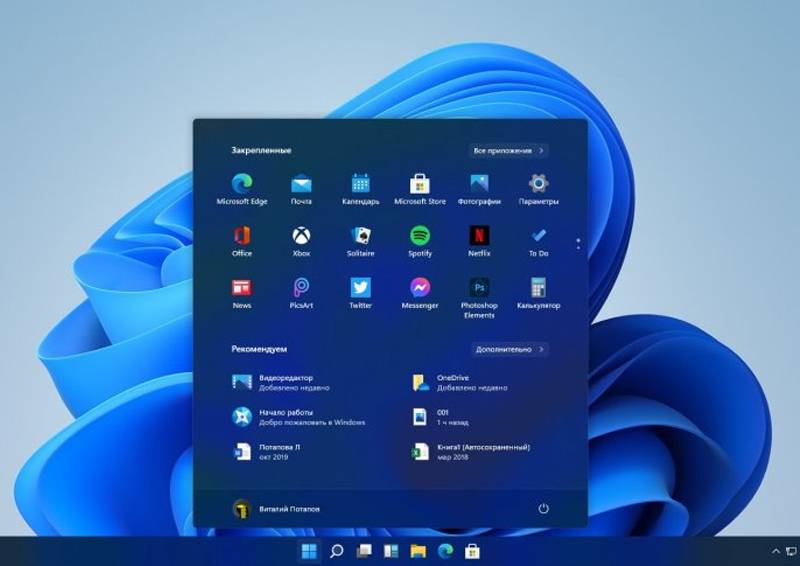Open Task View on the taskbar
Viewport: 800px width, 566px height.
click(364, 551)
